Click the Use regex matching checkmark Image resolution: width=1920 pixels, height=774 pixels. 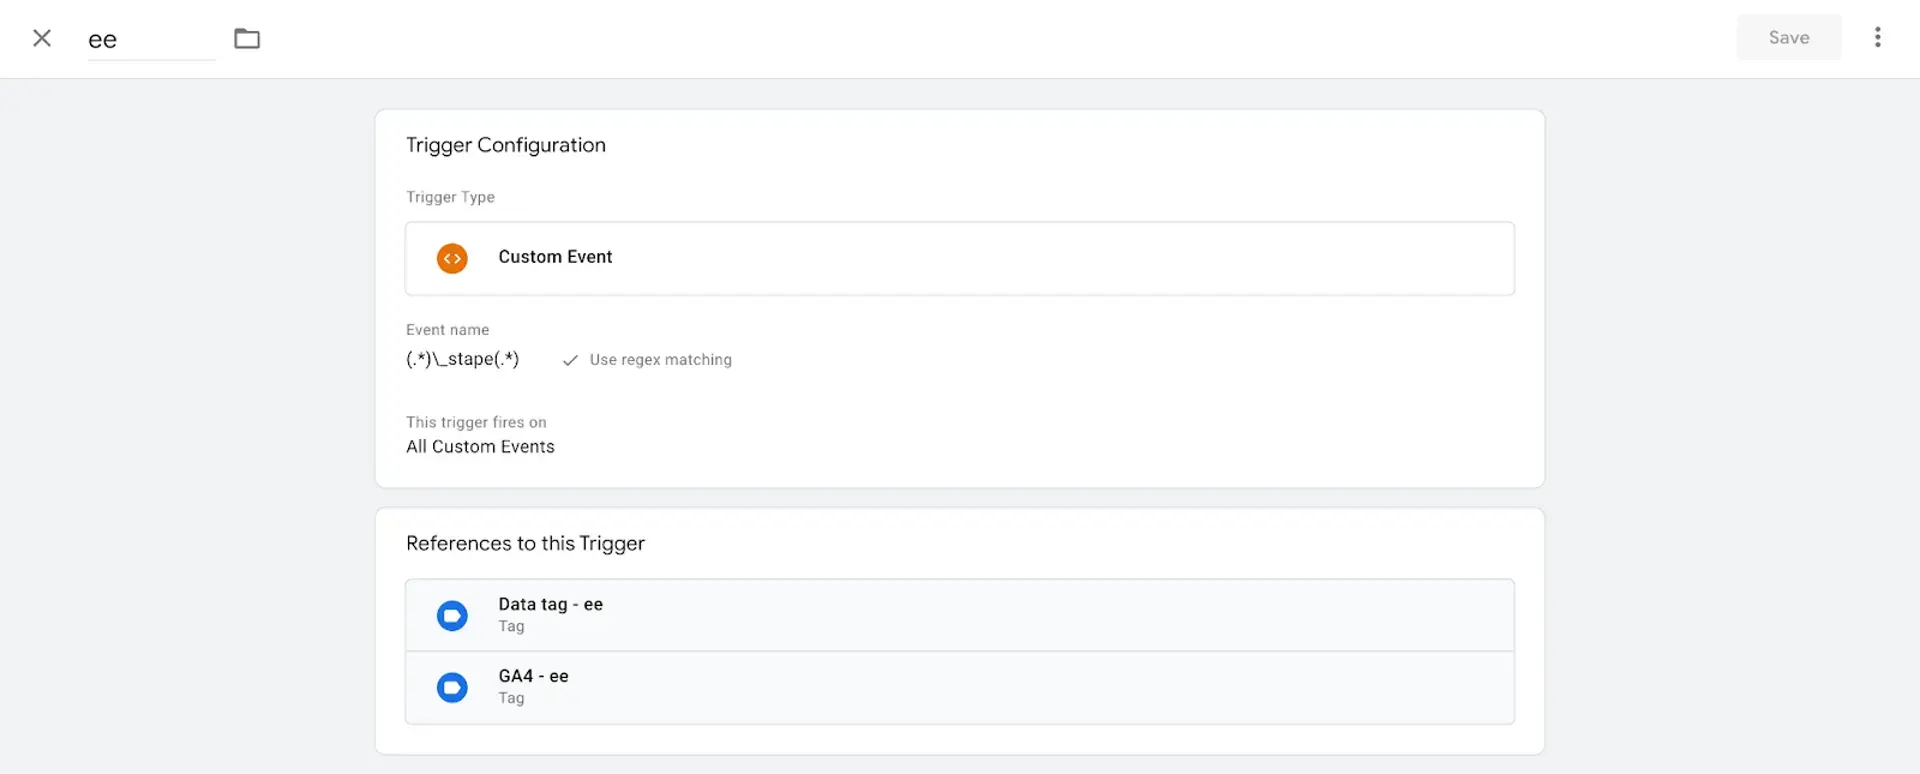point(570,360)
